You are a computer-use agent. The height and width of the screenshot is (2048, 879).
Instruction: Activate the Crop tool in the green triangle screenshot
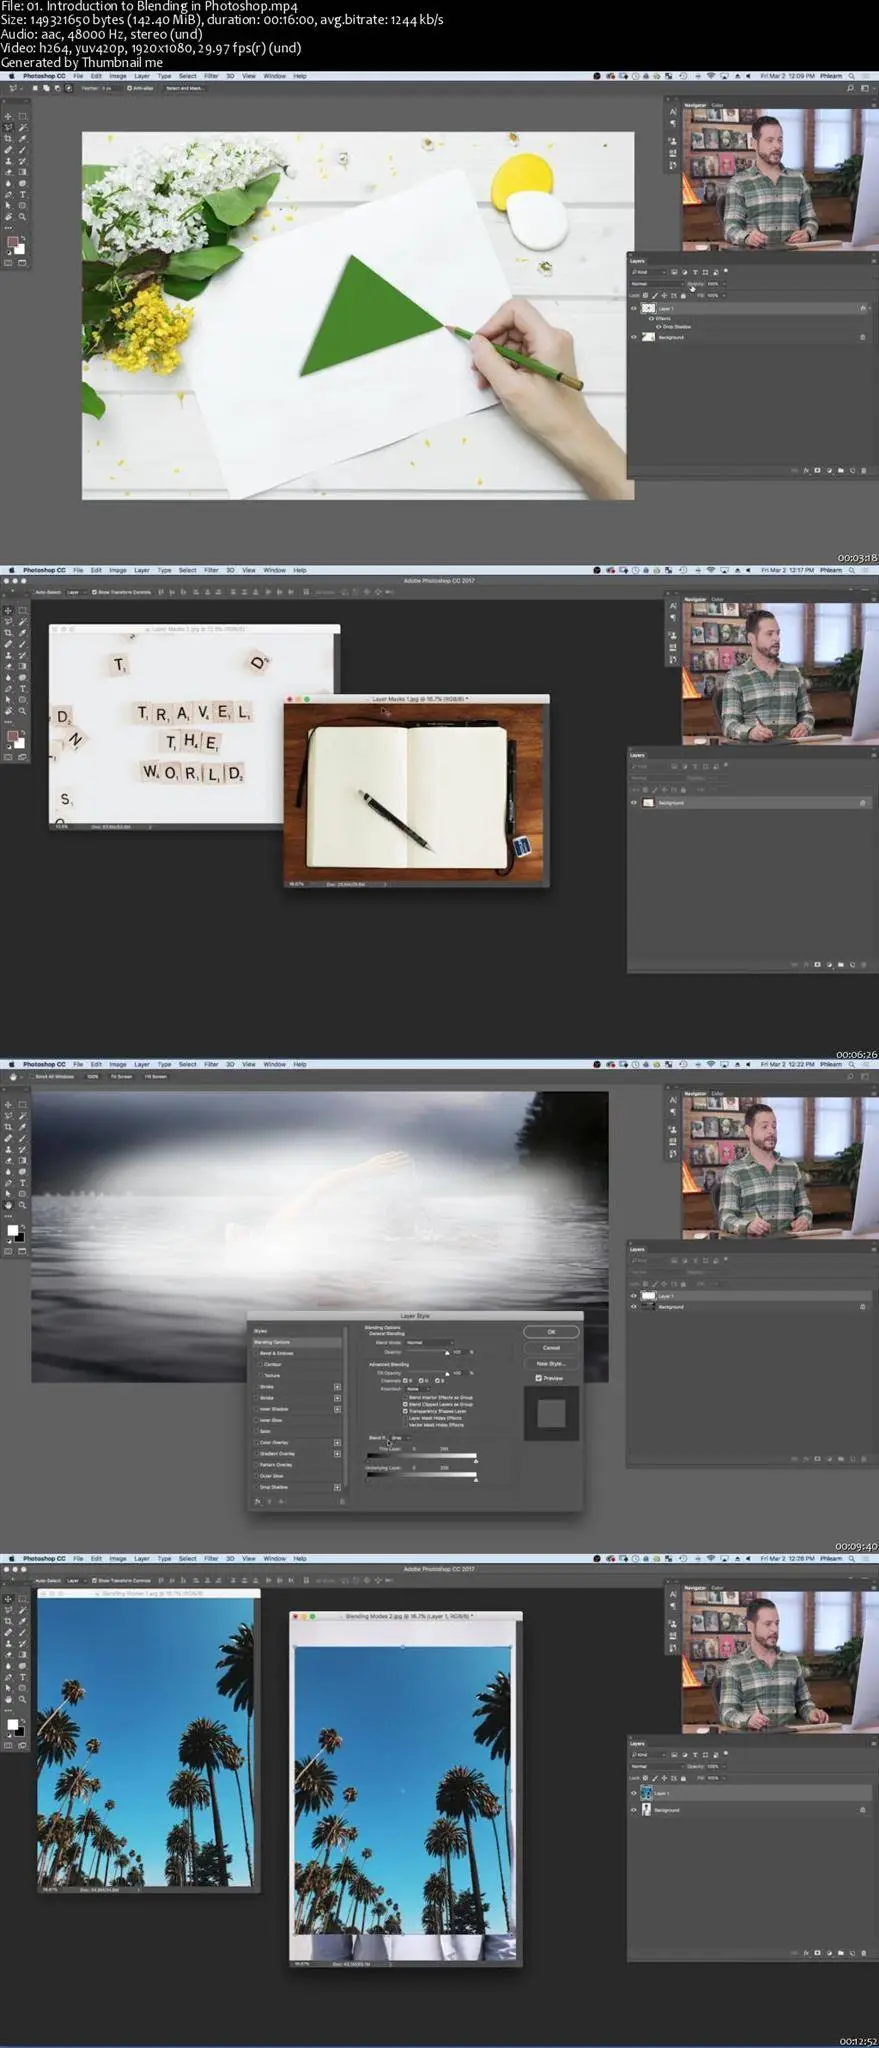click(x=9, y=138)
